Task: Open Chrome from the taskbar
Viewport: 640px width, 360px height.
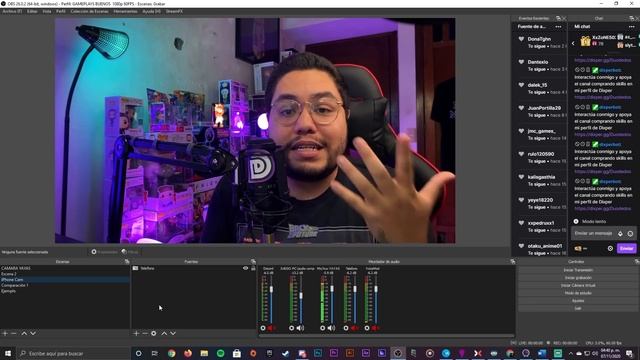Action: [x=171, y=353]
